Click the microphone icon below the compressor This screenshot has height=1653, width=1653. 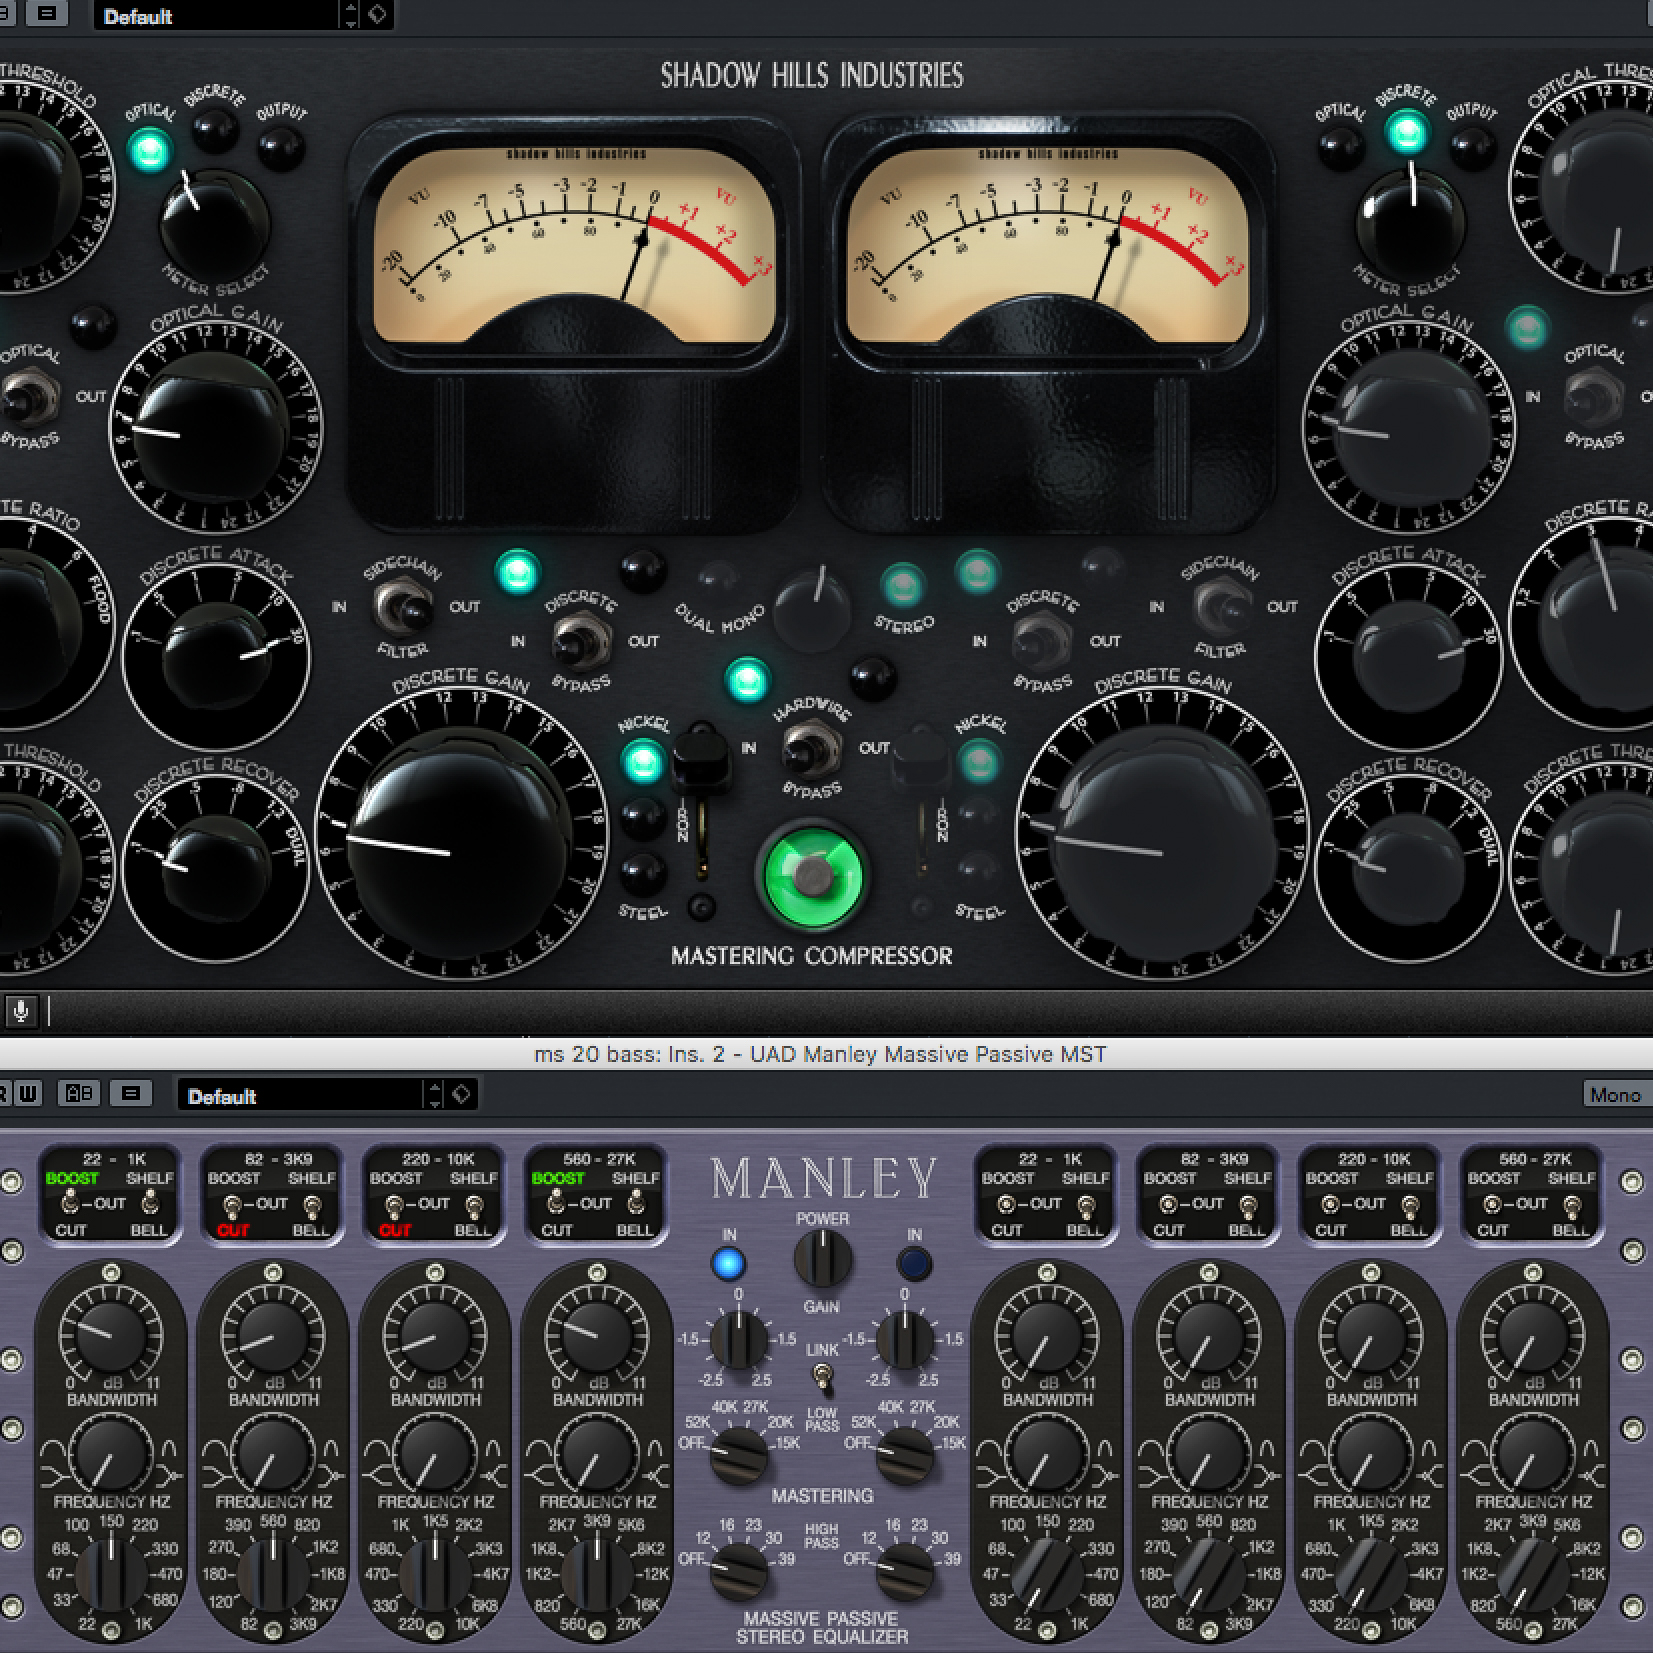(19, 1011)
